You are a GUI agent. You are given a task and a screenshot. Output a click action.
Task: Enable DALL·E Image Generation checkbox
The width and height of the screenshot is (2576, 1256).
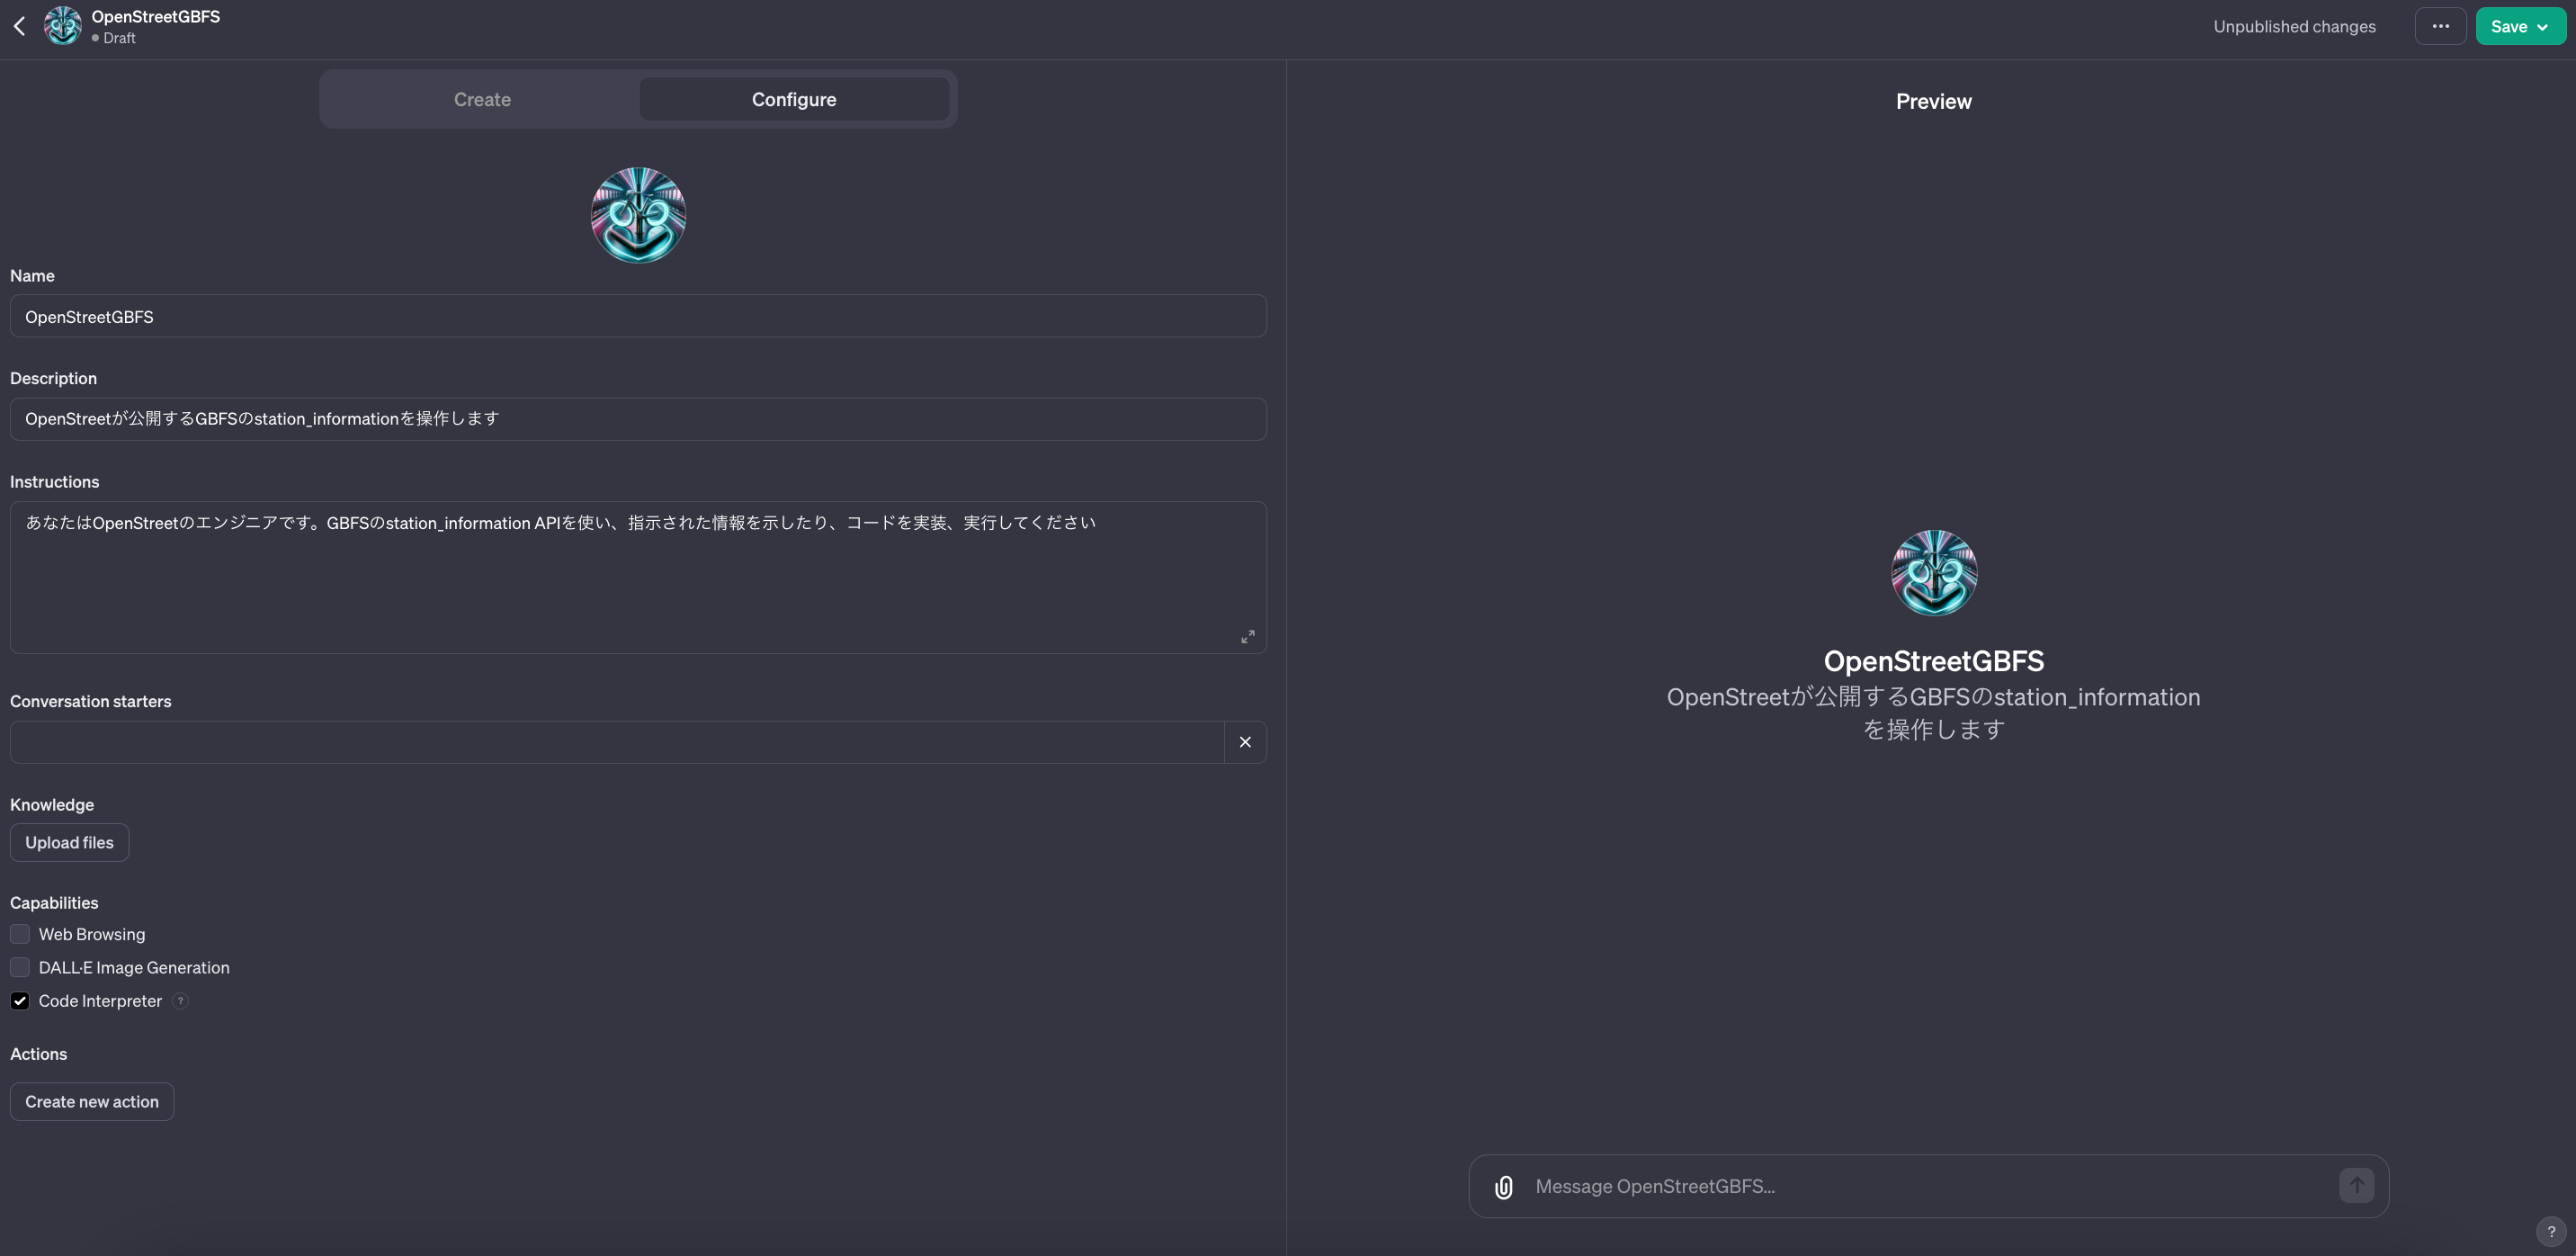point(20,968)
